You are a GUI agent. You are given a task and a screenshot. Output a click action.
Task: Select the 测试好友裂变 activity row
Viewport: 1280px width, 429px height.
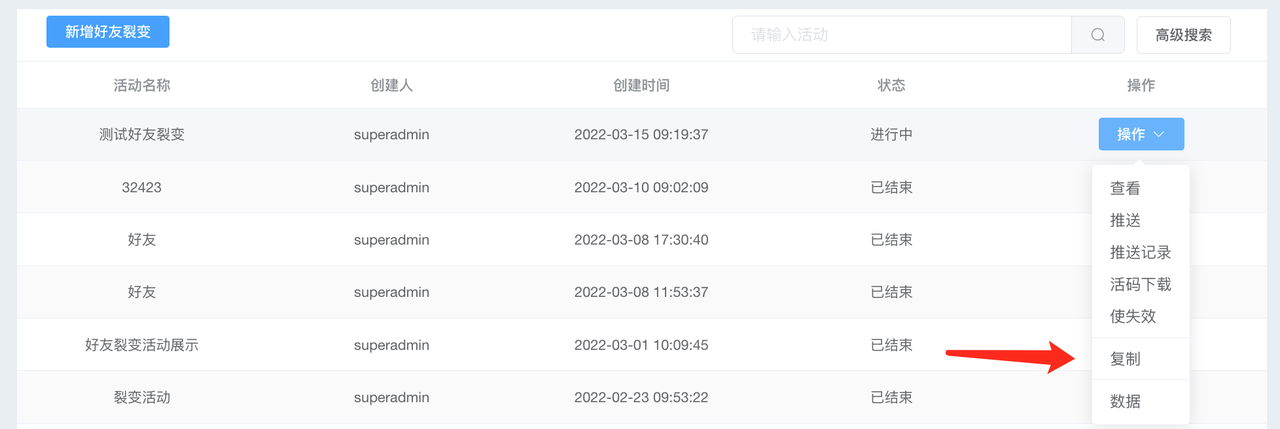click(x=642, y=135)
